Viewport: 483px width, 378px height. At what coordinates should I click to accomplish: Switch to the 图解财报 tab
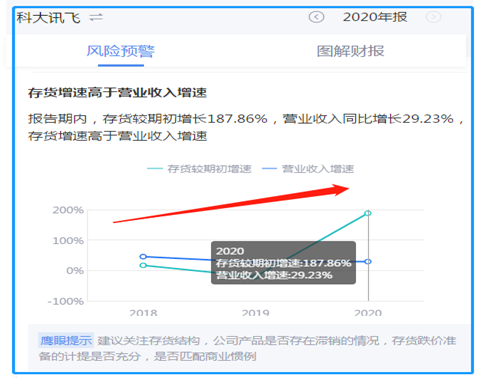[x=350, y=51]
